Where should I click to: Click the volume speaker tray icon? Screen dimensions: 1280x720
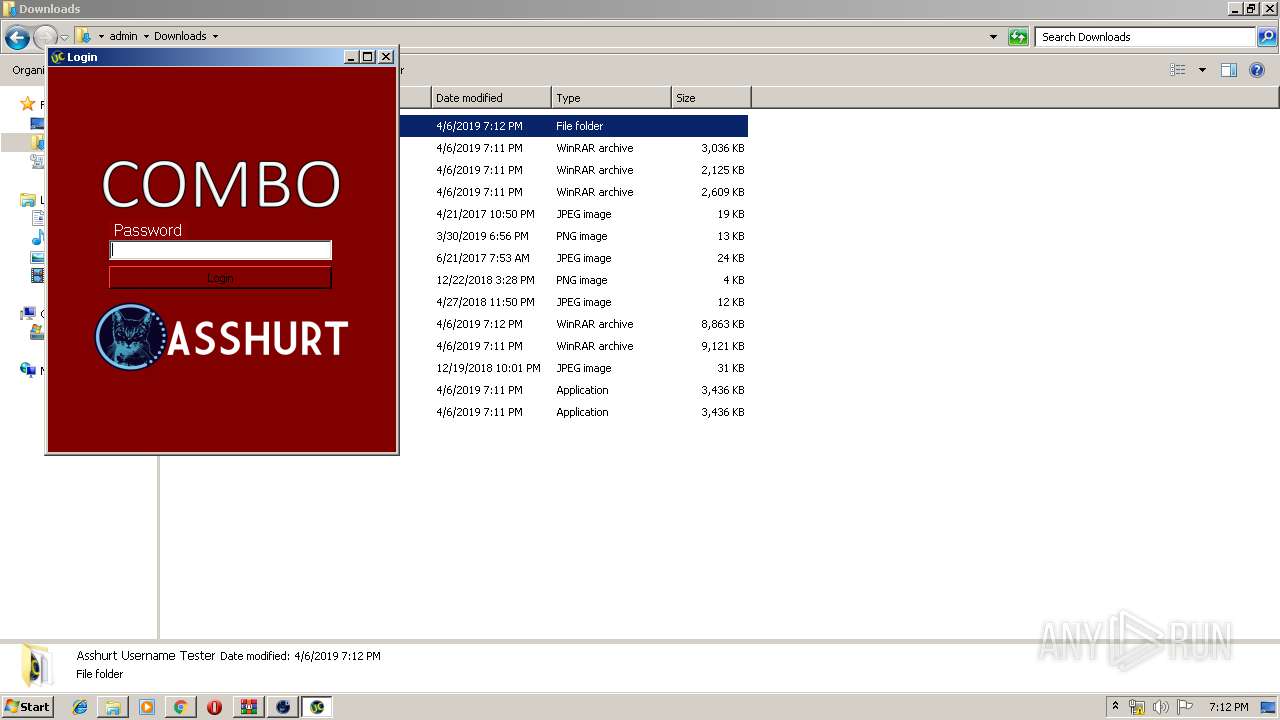[x=1161, y=707]
